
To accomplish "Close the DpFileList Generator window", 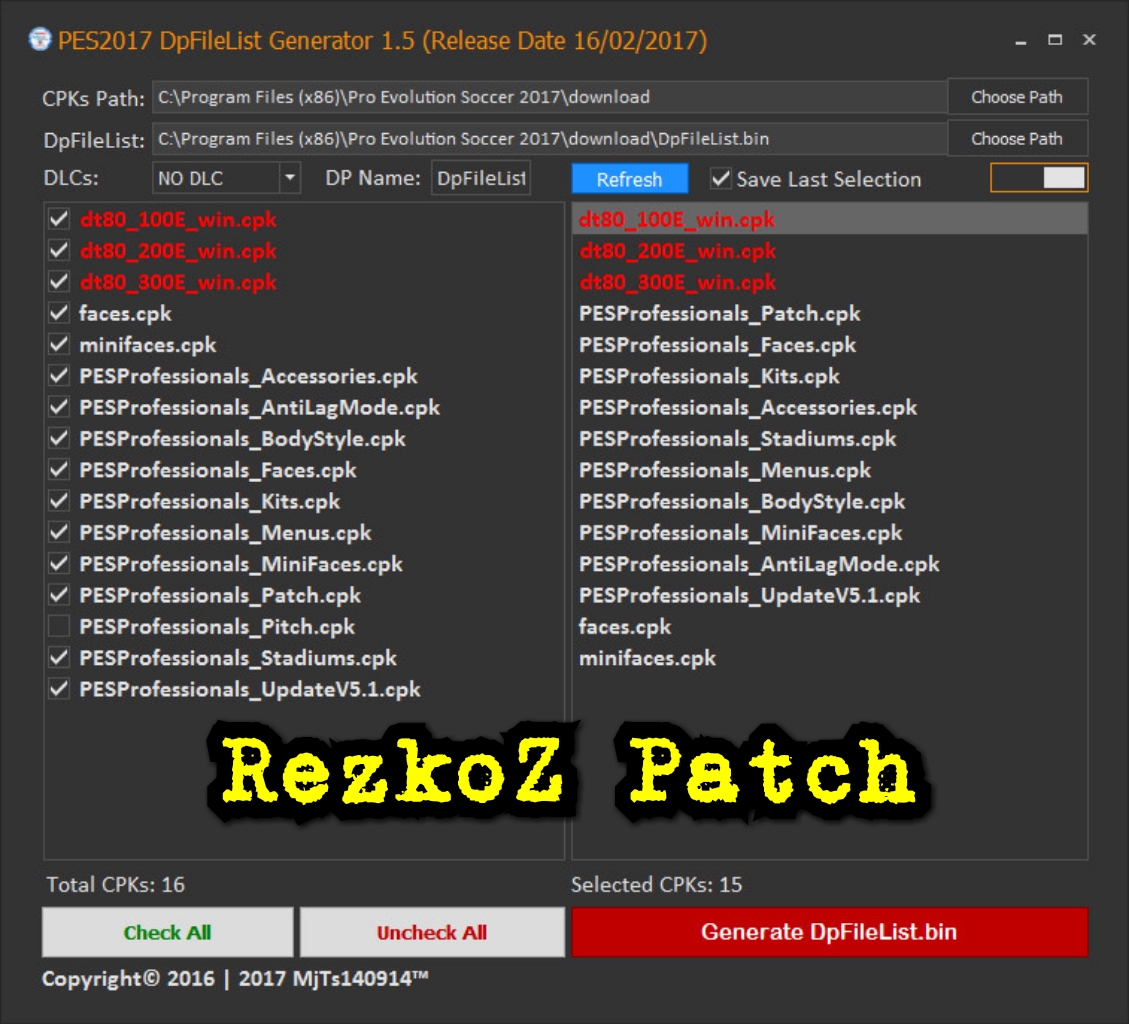I will click(1089, 40).
